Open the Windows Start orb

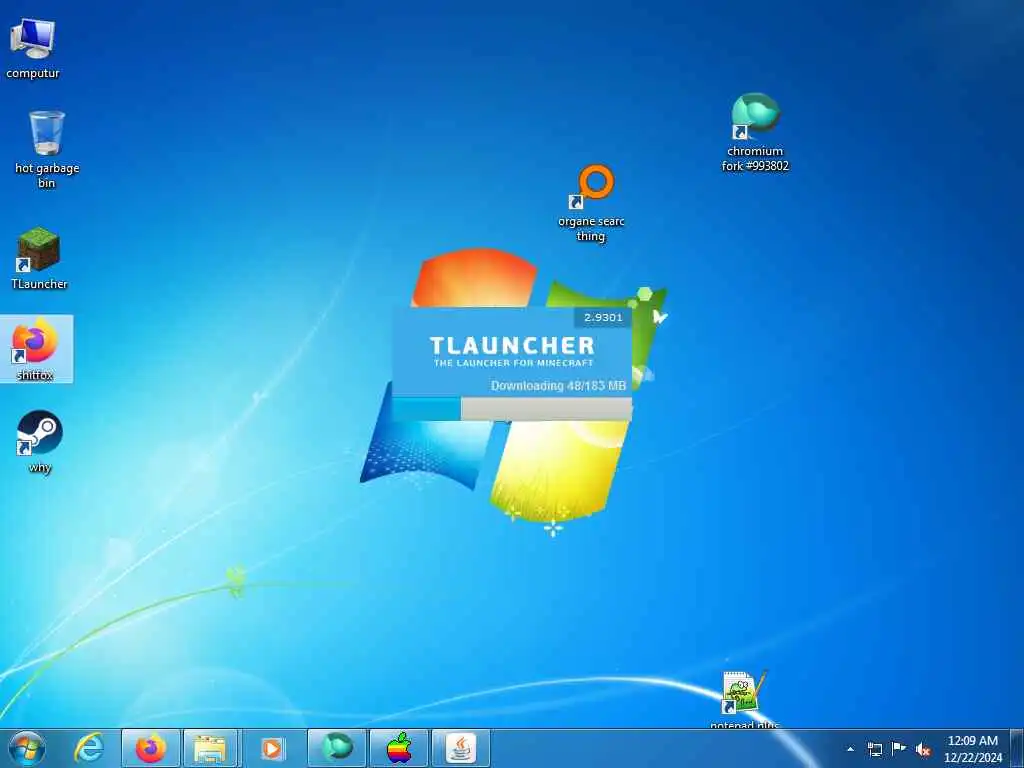click(27, 748)
